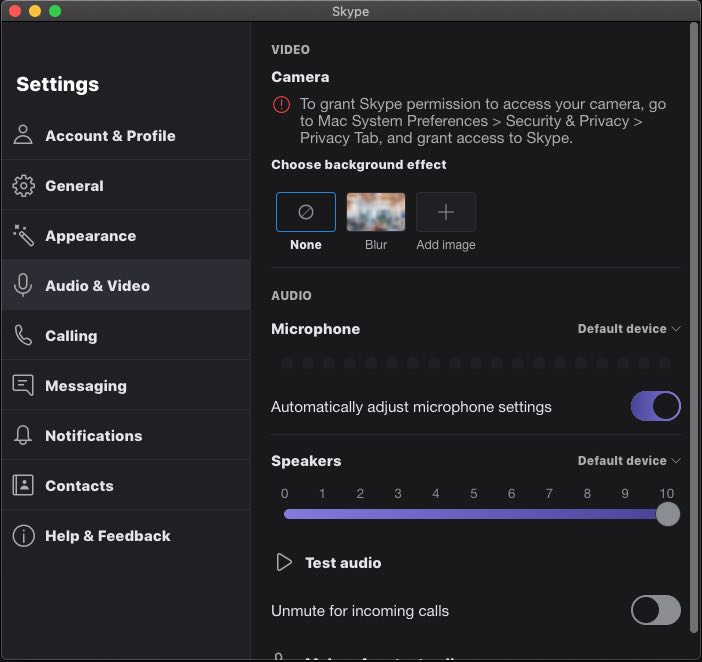Screen dimensions: 702x662
Task: Switch to the Messaging settings section
Action: [x=86, y=386]
